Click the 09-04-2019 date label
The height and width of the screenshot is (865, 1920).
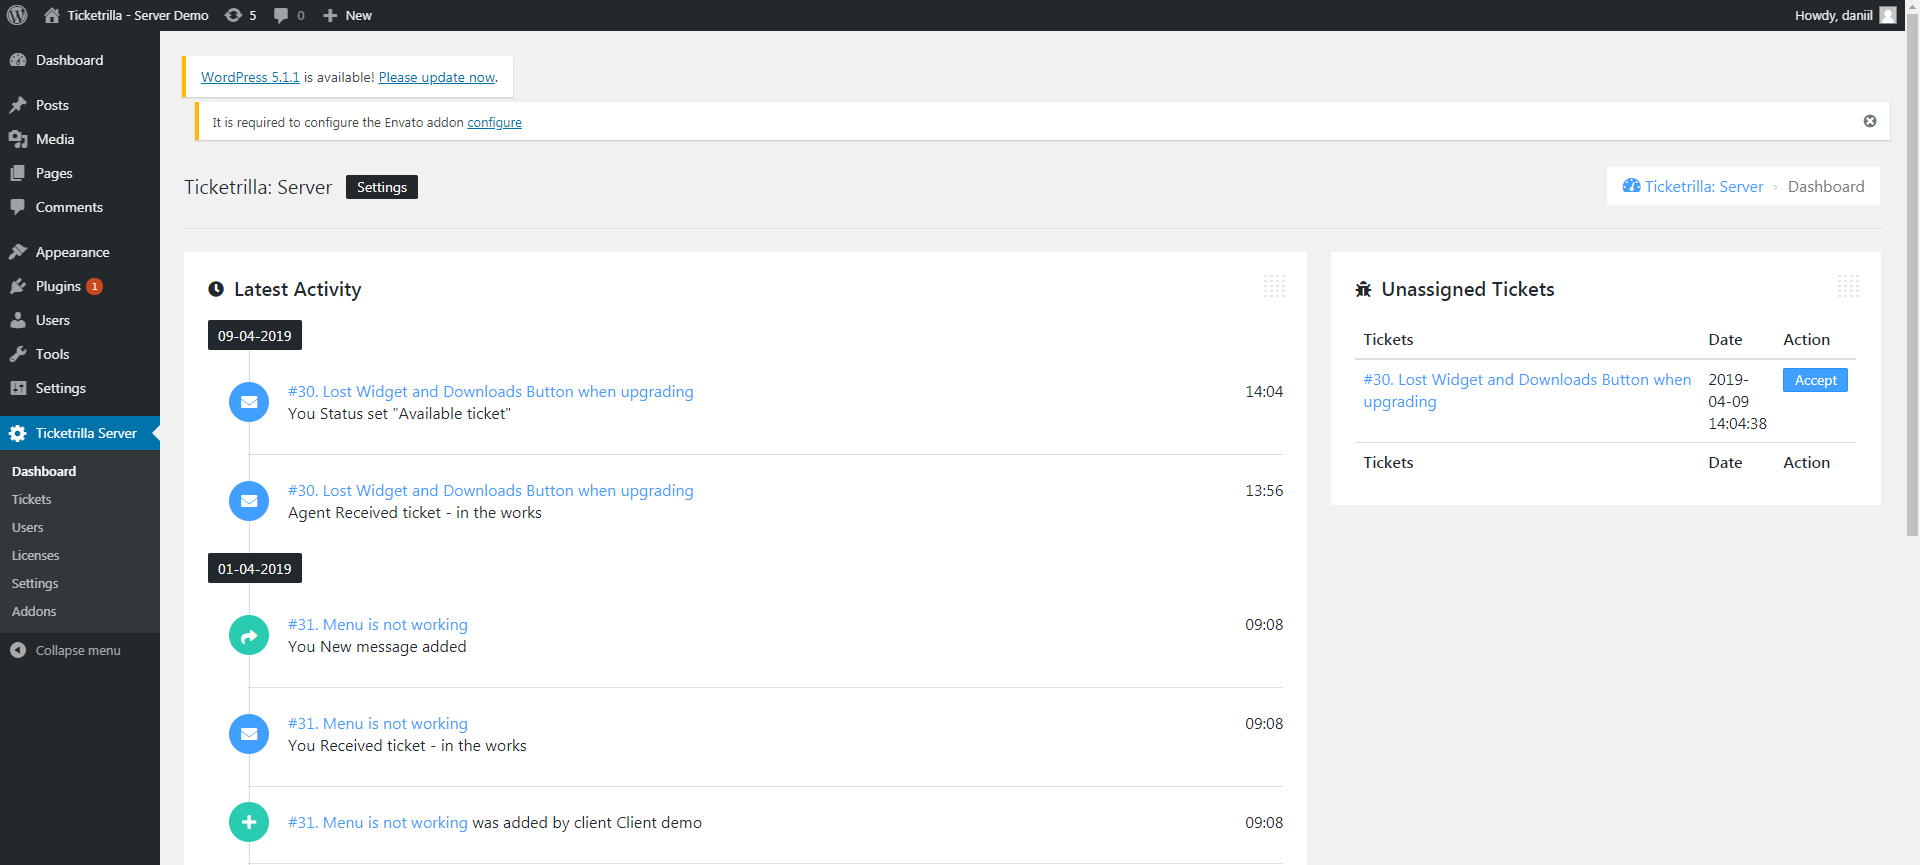[x=255, y=335]
